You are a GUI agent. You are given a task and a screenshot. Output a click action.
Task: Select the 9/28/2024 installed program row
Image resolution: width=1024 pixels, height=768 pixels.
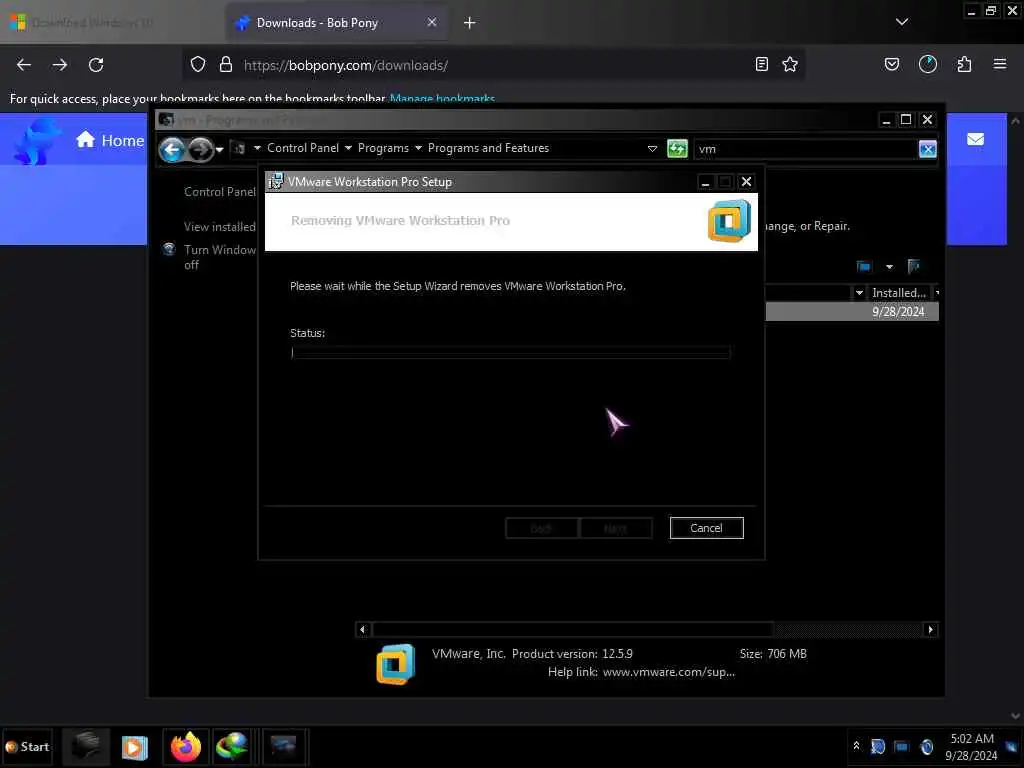(852, 312)
